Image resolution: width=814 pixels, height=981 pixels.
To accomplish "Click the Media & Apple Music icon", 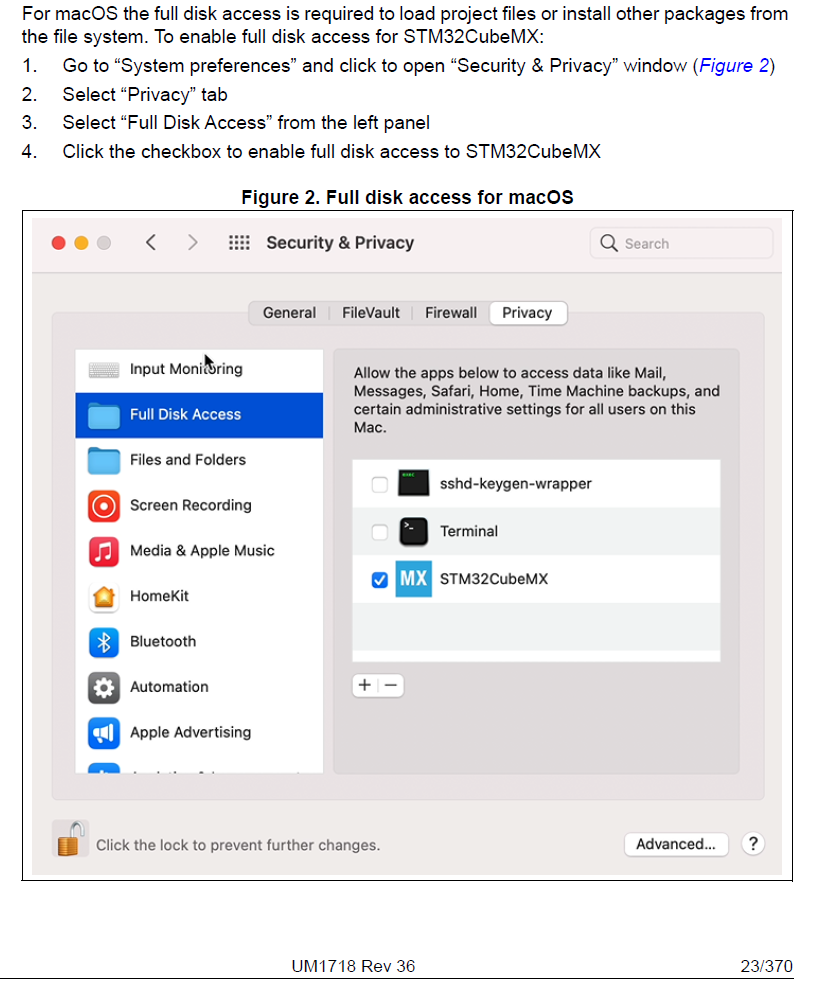I will [104, 551].
